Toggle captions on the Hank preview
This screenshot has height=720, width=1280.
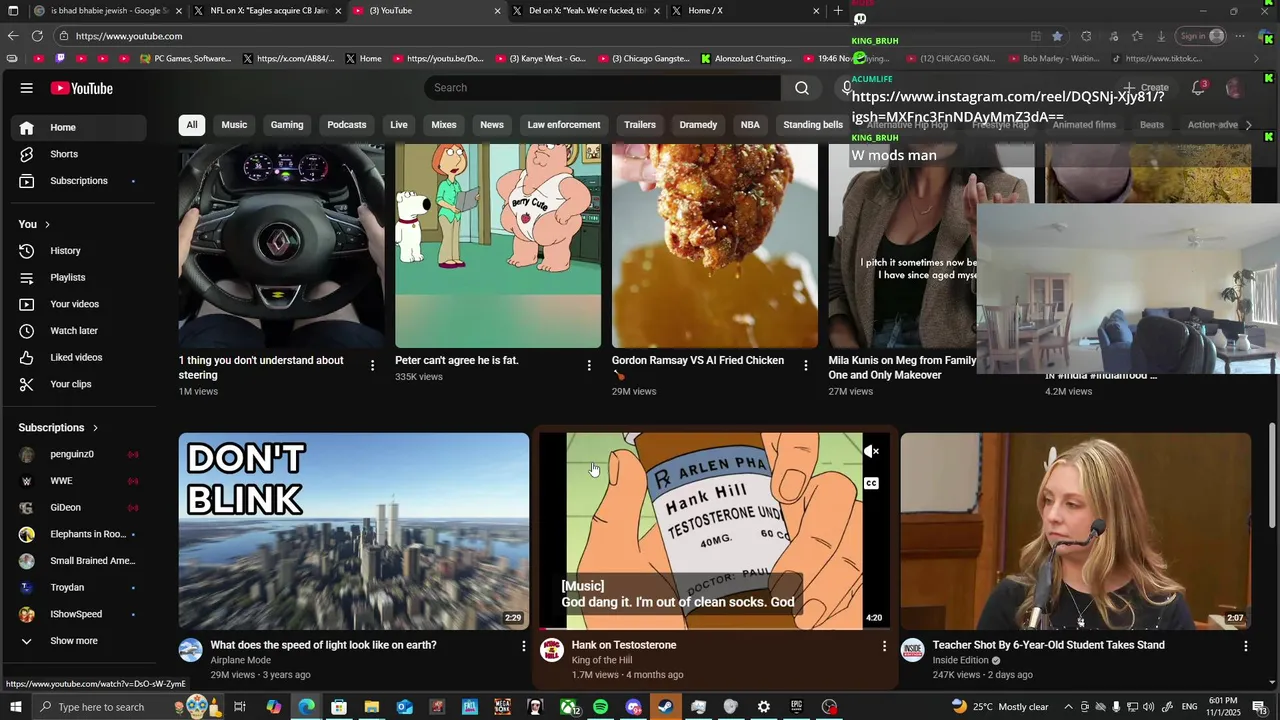[871, 484]
